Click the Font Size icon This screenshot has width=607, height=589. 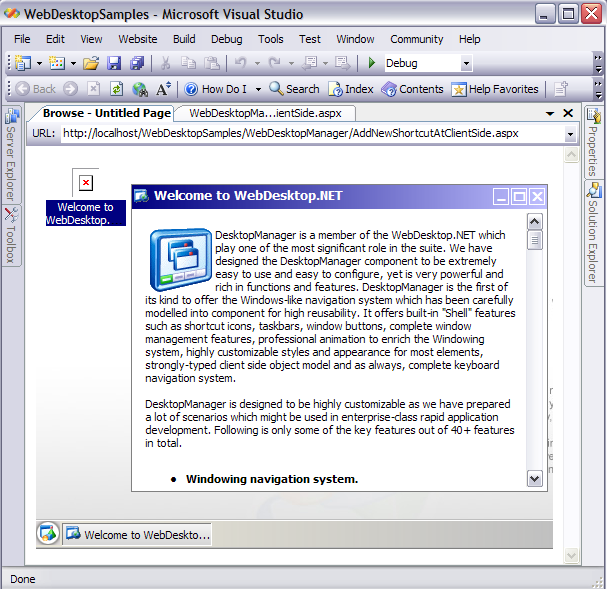point(164,89)
